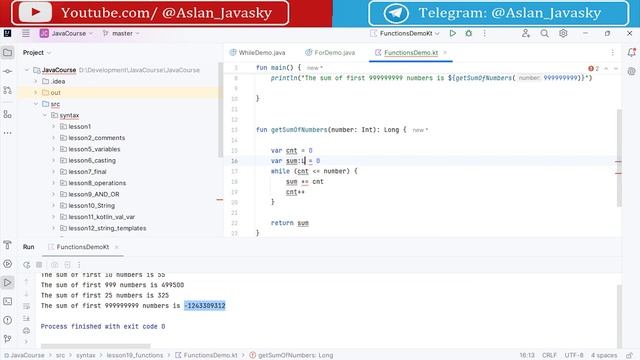Viewport: 640px width, 360px height.
Task: Click highlighted output -1243309312
Action: coord(204,306)
